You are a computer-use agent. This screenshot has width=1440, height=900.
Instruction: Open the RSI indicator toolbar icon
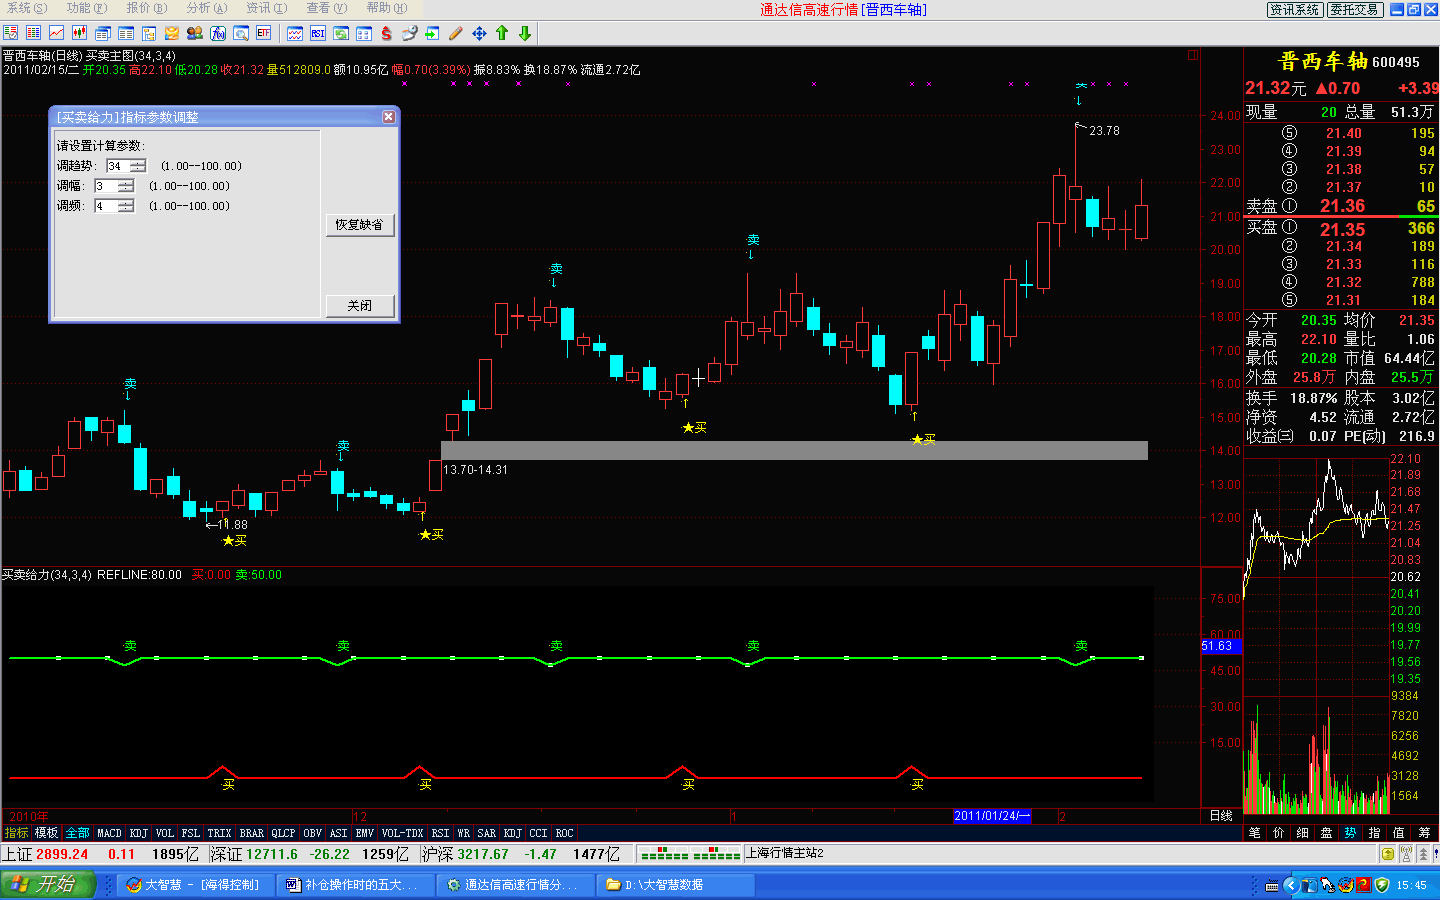point(317,33)
